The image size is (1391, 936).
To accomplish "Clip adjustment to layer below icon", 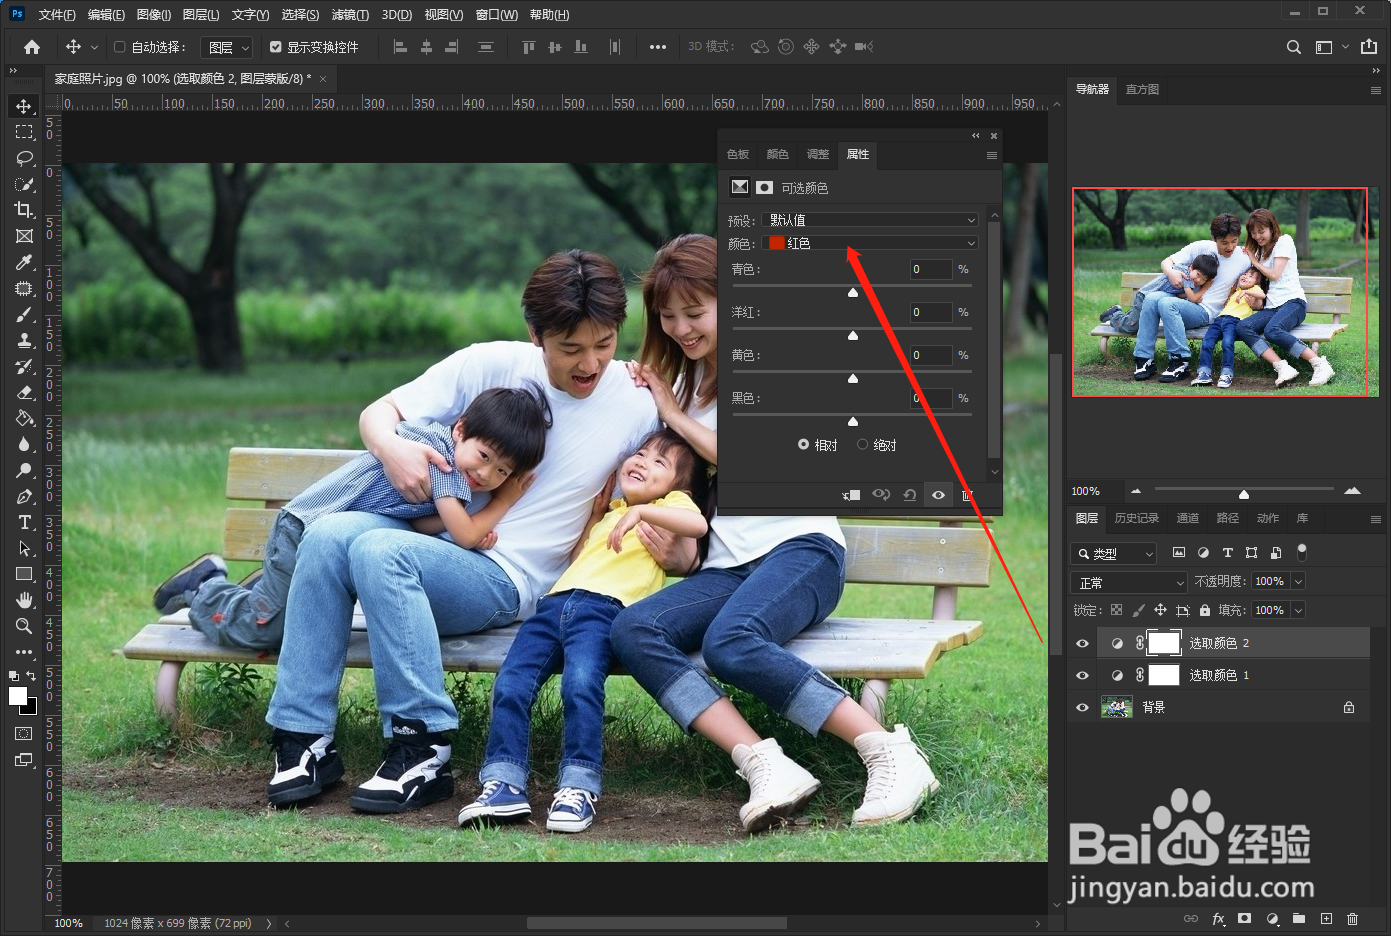I will [851, 495].
